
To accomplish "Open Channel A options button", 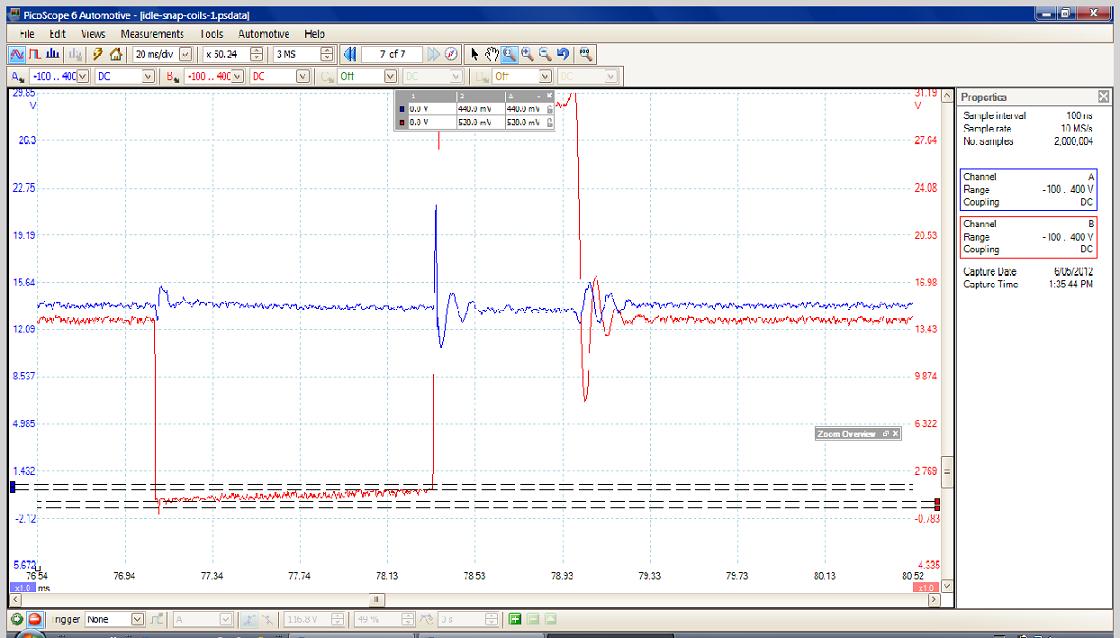I will (x=17, y=76).
